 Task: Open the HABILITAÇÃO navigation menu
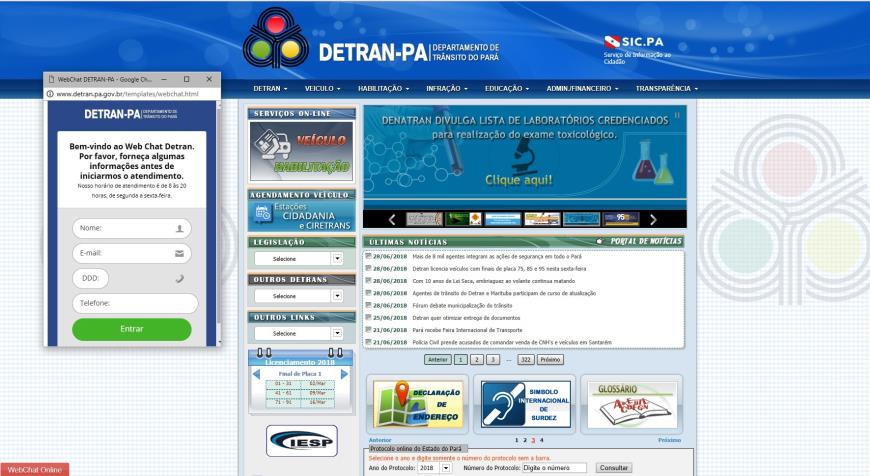click(x=384, y=88)
